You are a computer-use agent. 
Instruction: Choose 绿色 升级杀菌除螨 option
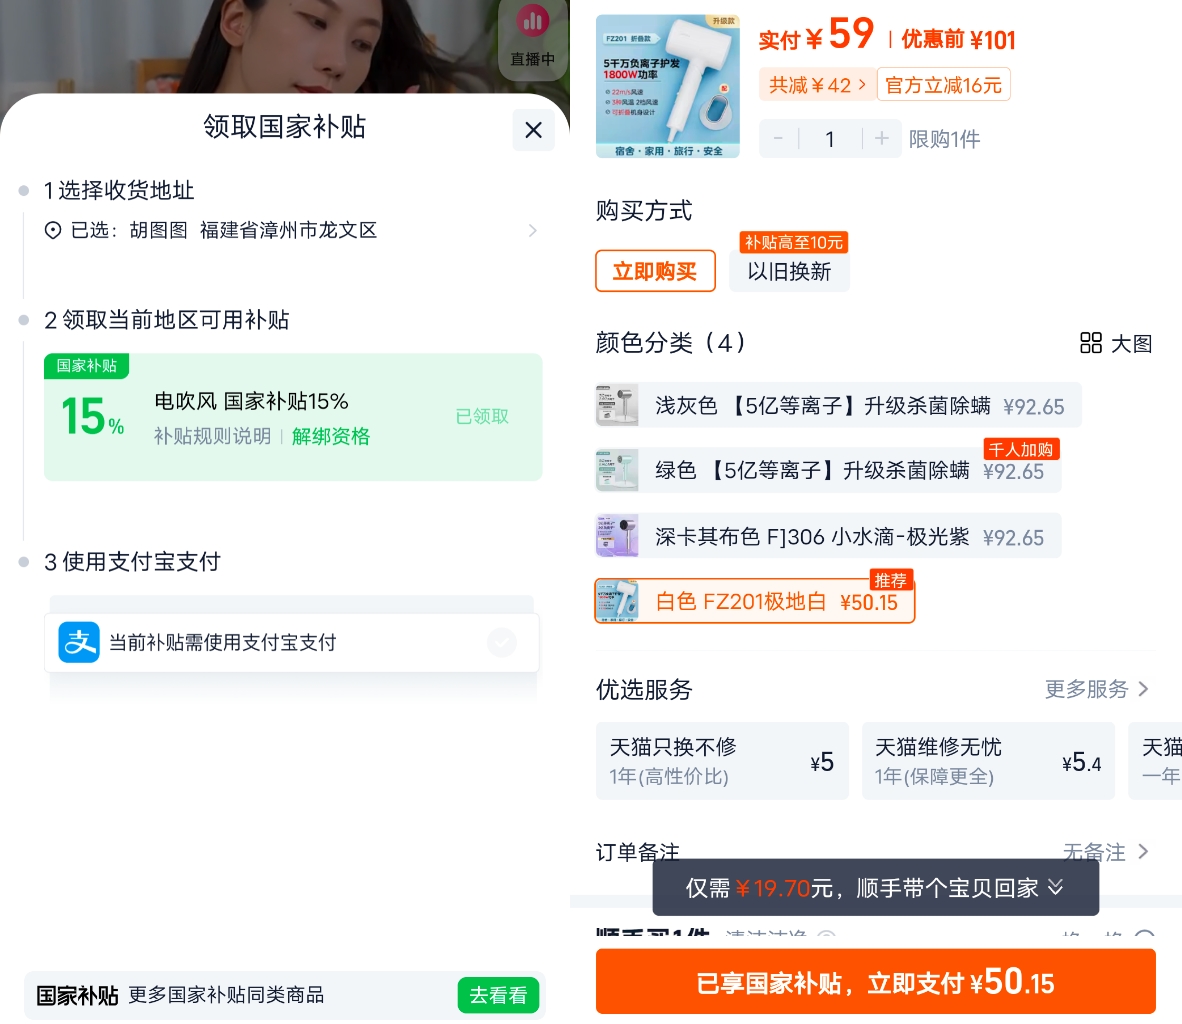click(x=828, y=471)
